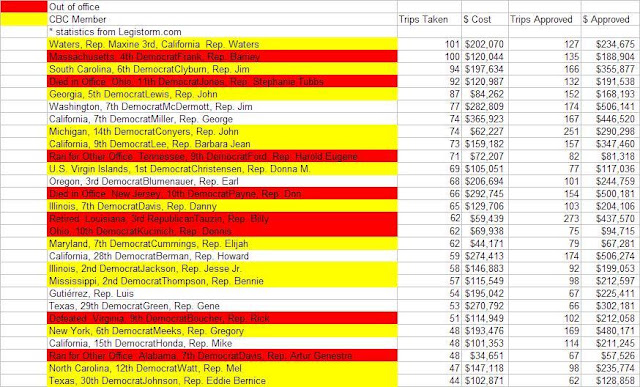Click the 'CBC Member' legend label
640x387 pixels.
pos(78,19)
